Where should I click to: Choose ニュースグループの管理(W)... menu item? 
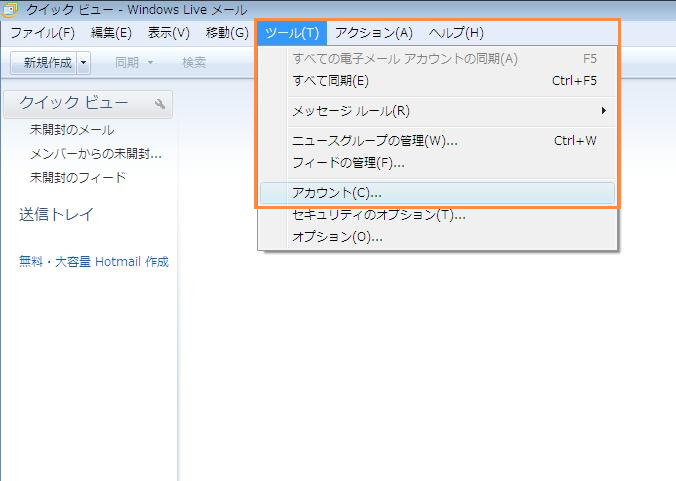click(x=374, y=141)
